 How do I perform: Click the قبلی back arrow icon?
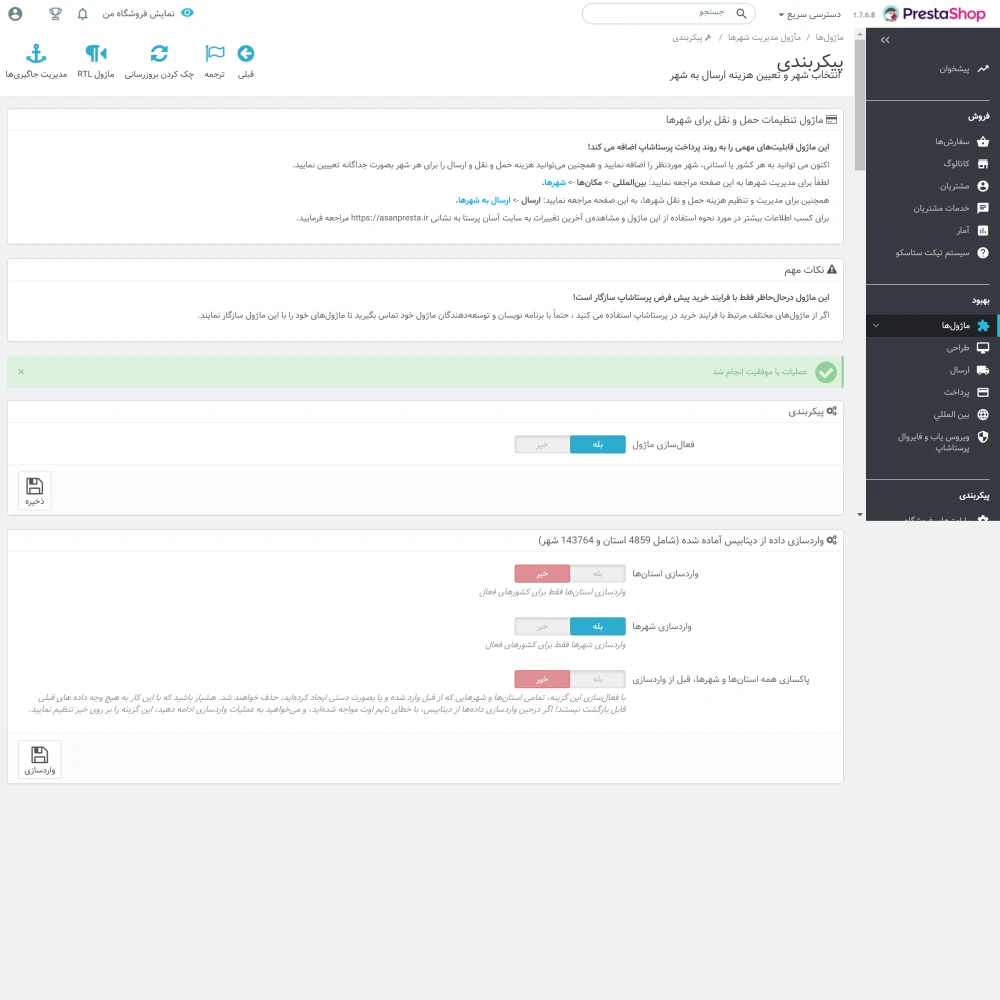(246, 54)
